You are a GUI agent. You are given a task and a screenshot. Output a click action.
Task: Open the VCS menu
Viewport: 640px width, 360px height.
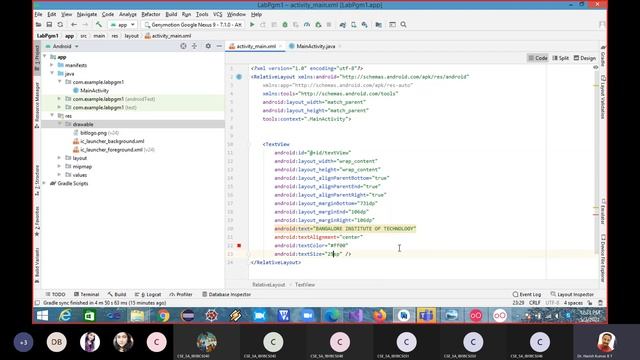click(218, 14)
